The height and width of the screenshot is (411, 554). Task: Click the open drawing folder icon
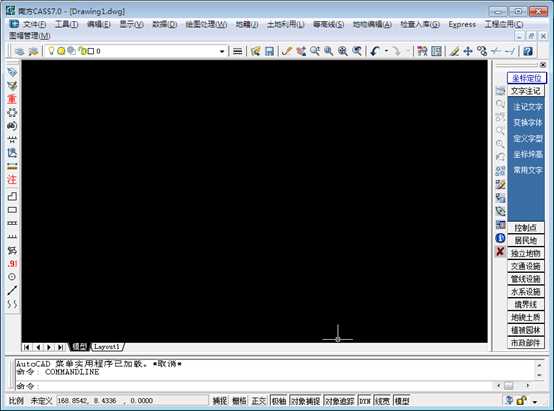(255, 52)
